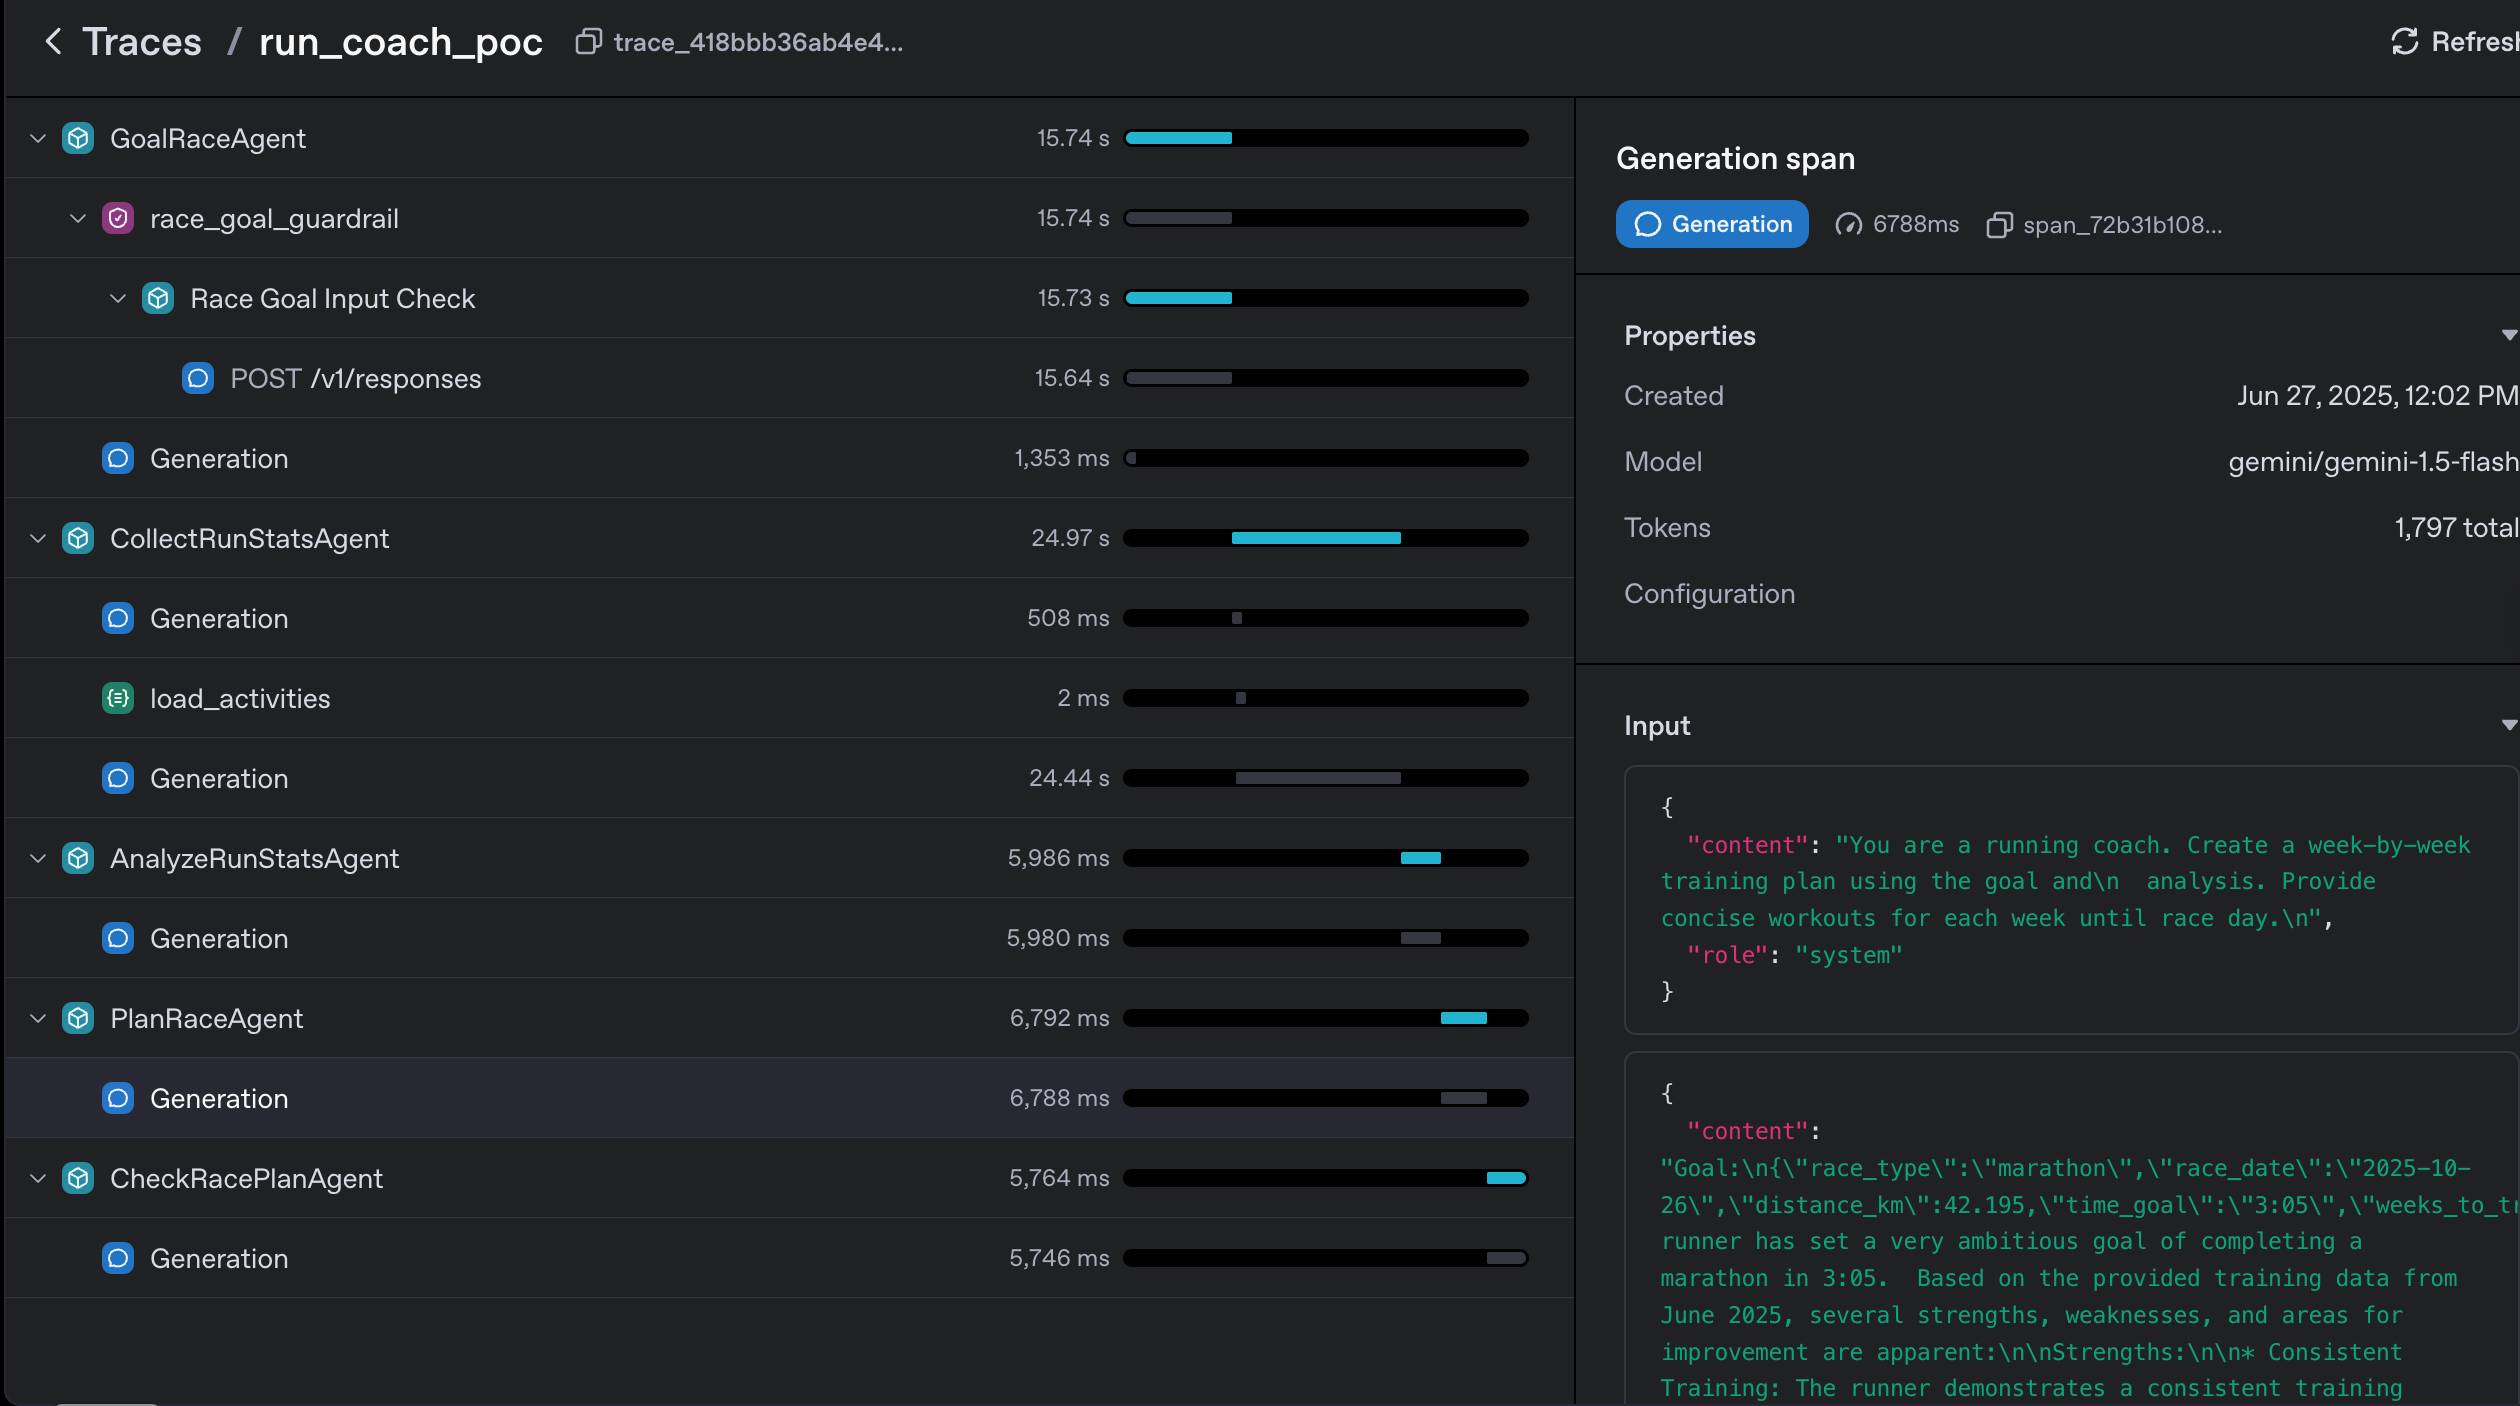The width and height of the screenshot is (2520, 1406).
Task: Click the POST /v1/responses chat icon
Action: click(198, 378)
